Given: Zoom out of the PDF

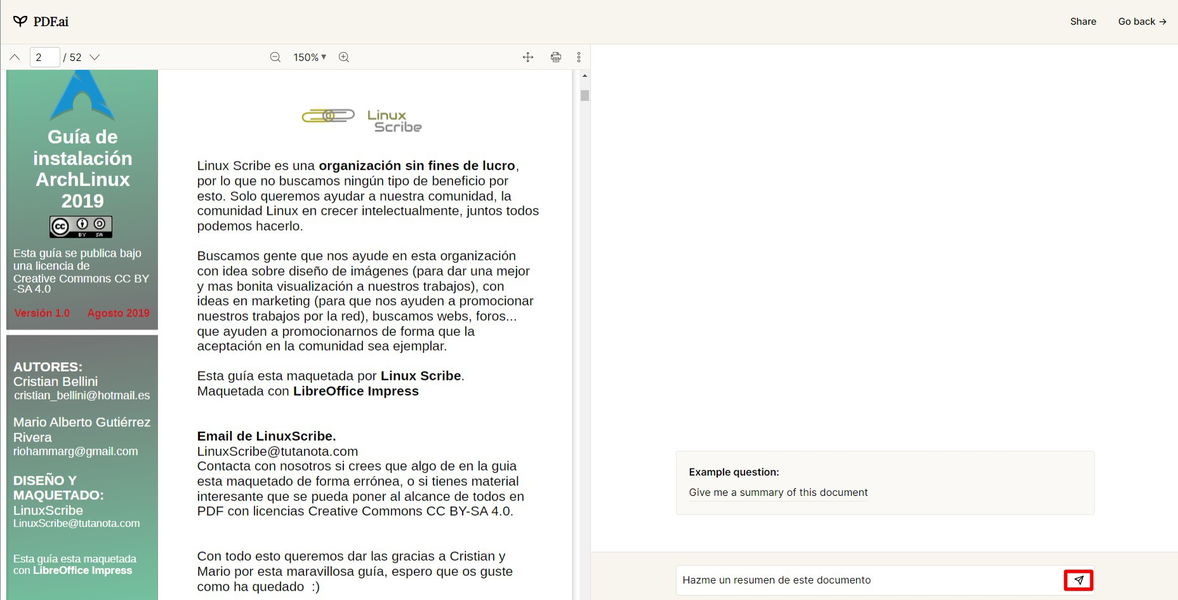Looking at the screenshot, I should pos(276,57).
